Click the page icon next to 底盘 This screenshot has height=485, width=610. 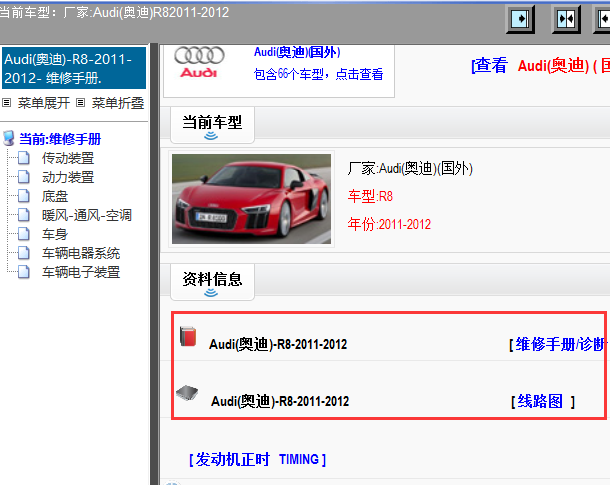tap(24, 196)
